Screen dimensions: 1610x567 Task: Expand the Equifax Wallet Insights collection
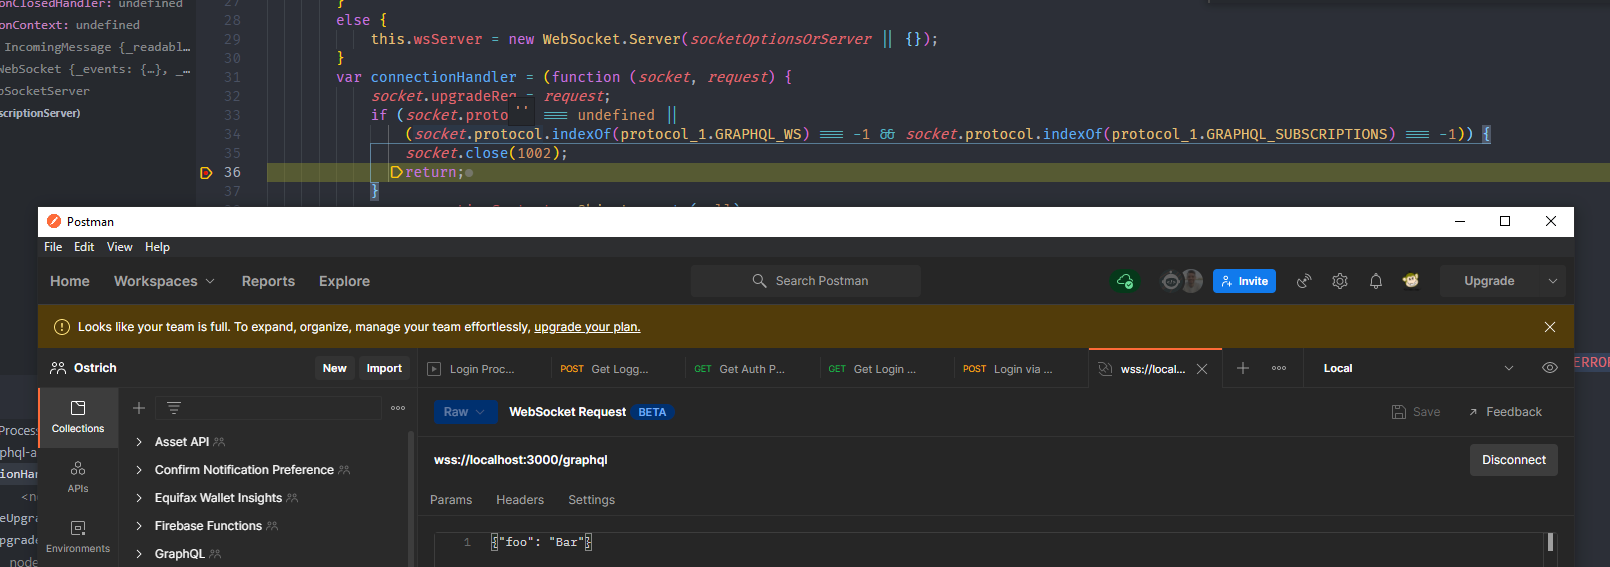tap(139, 498)
